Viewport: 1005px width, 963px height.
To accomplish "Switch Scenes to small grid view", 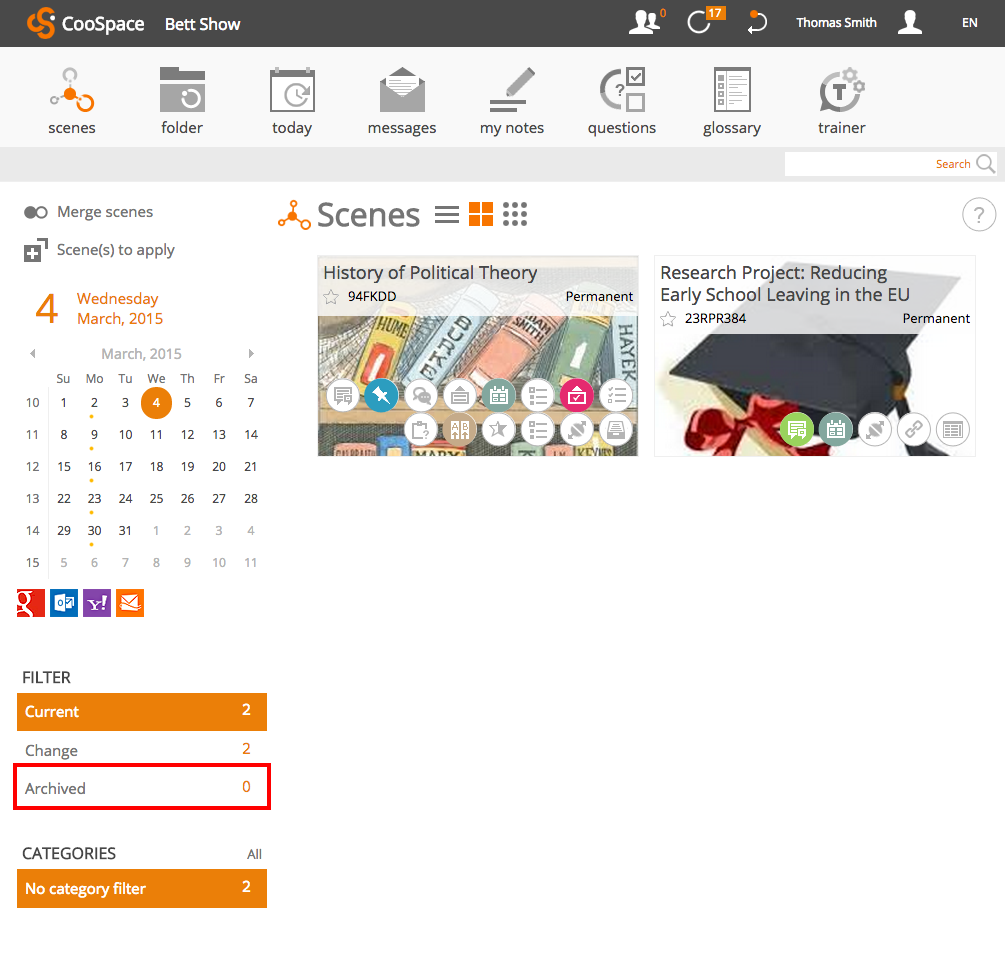I will [x=515, y=214].
